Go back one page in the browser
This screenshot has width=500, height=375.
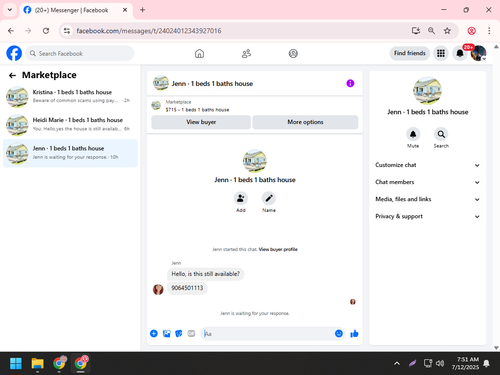tap(11, 31)
